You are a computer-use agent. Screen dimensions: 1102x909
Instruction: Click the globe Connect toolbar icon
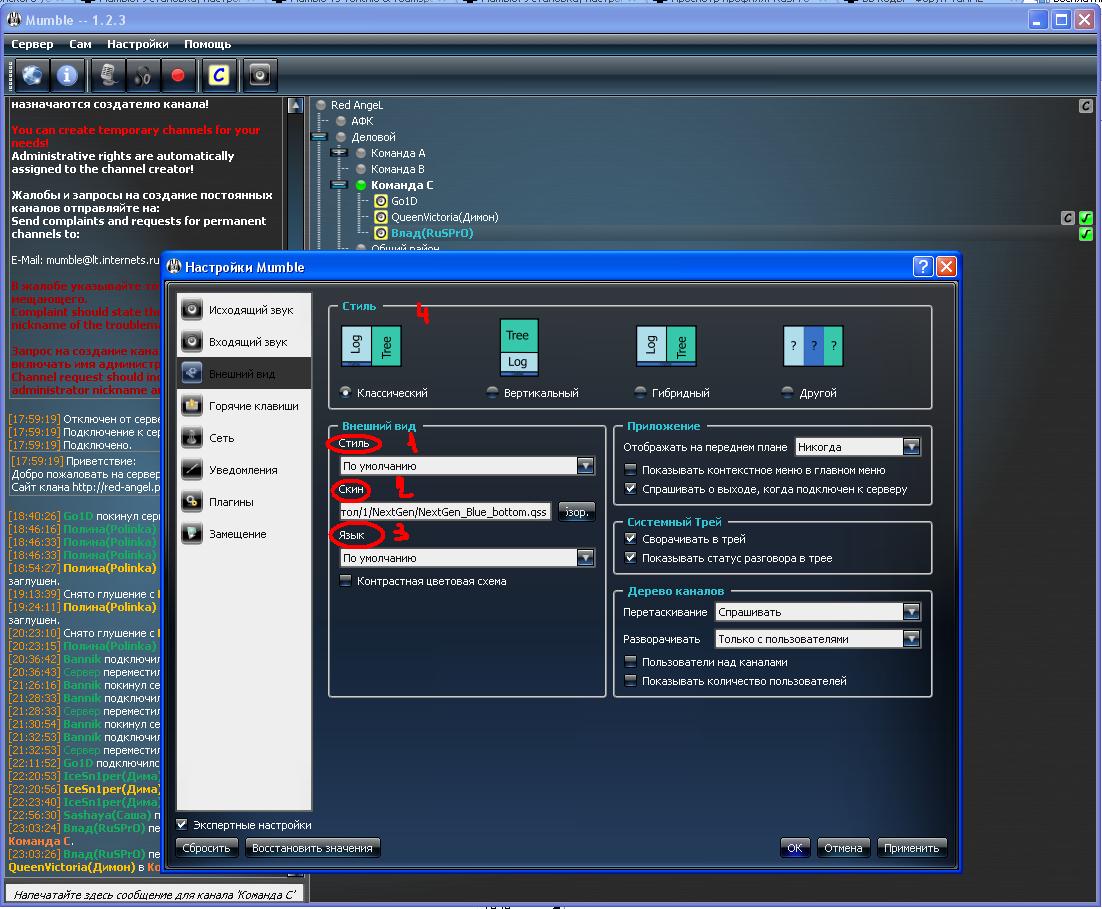click(32, 75)
